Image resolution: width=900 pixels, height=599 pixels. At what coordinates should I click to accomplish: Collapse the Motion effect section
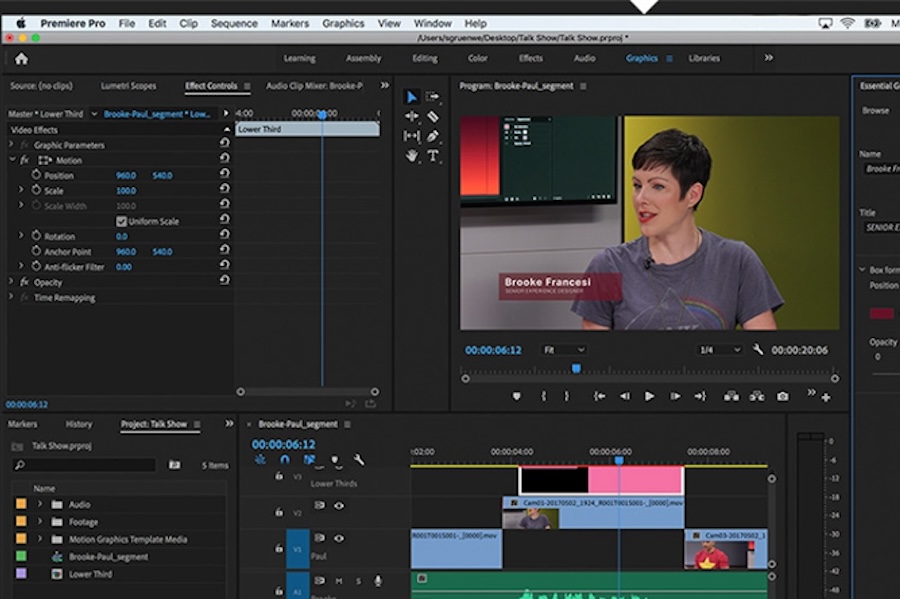coord(12,160)
